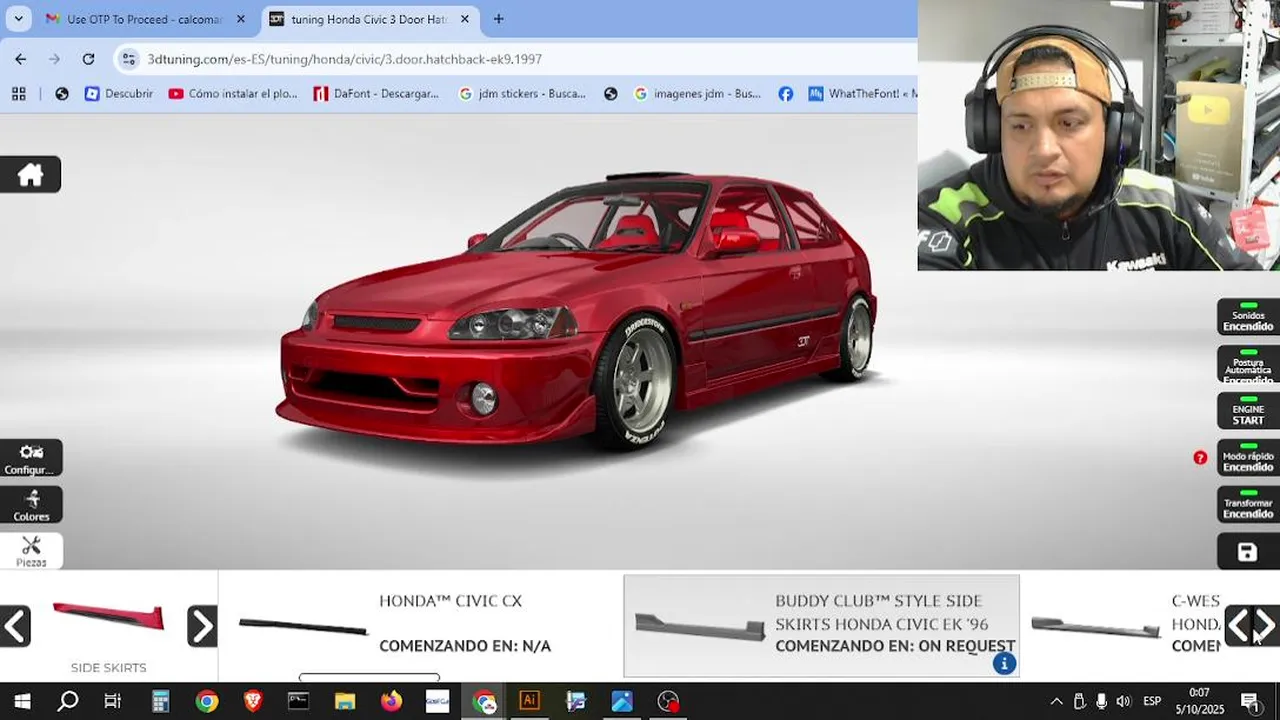Viewport: 1280px width, 720px height.
Task: Click the red question mark help icon
Action: tap(1200, 458)
